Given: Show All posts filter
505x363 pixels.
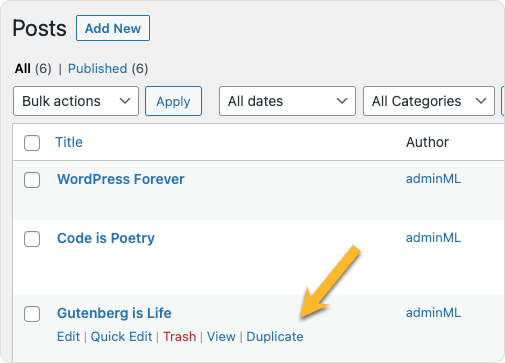Looking at the screenshot, I should click(23, 69).
